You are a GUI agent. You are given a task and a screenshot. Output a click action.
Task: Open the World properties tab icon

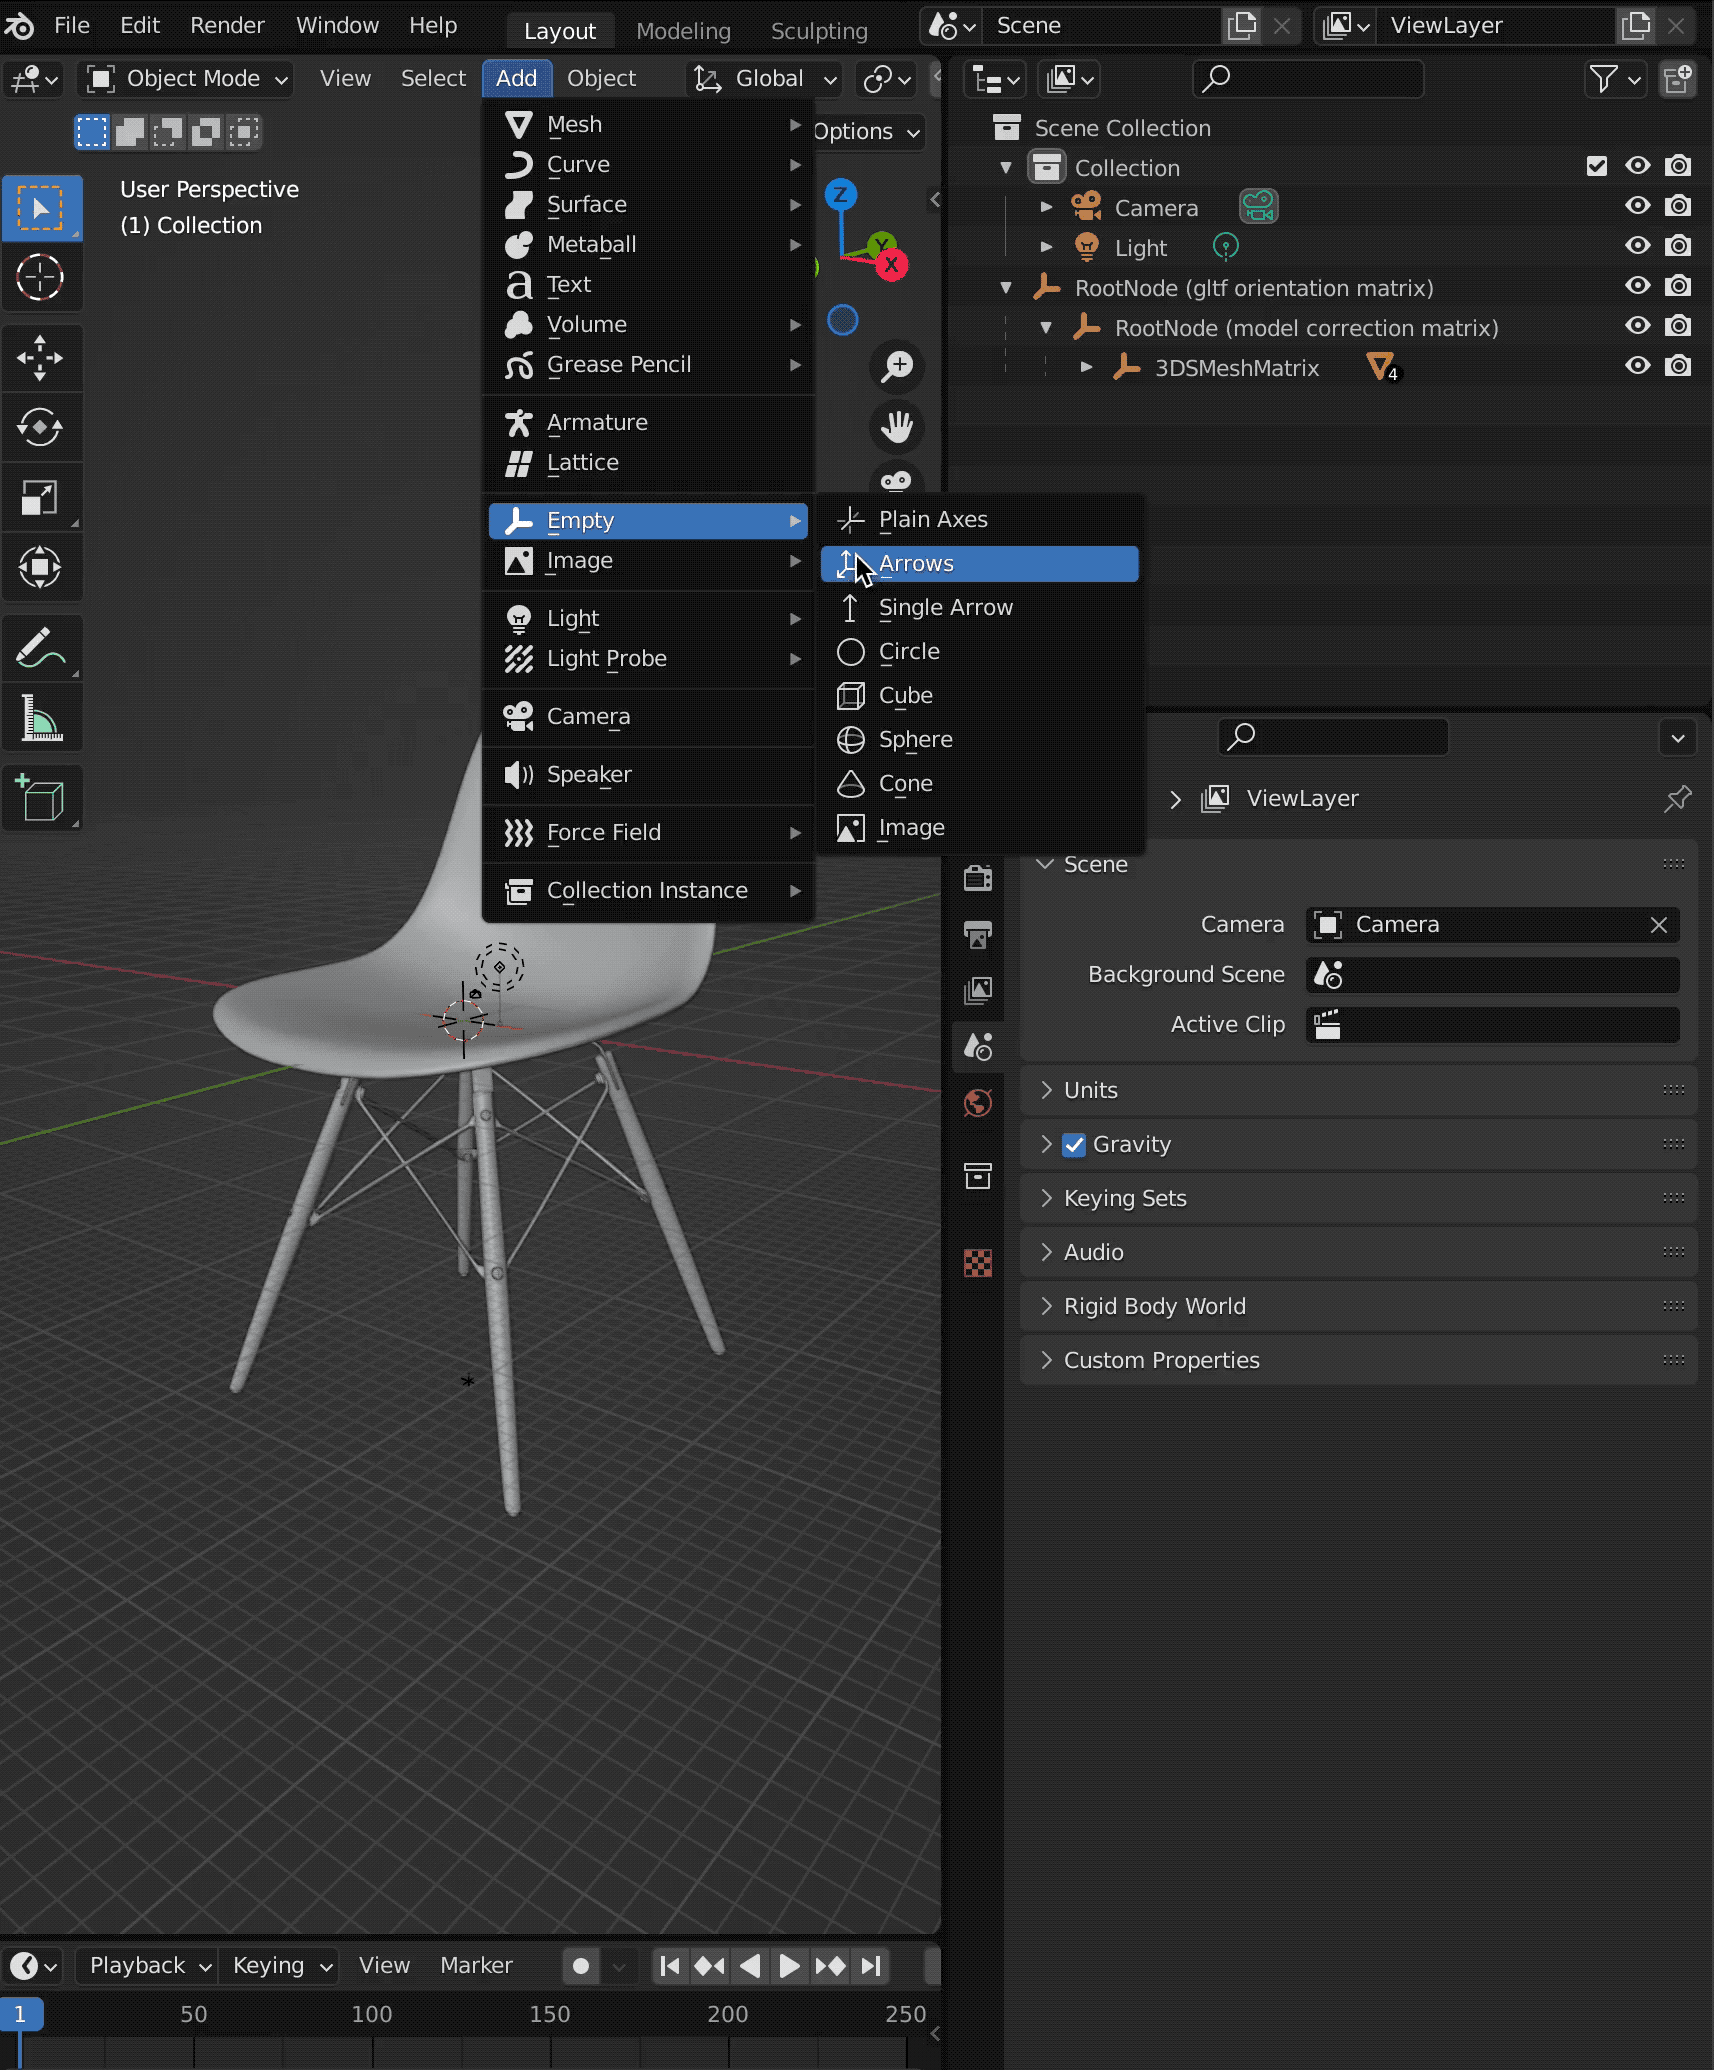coord(978,1103)
